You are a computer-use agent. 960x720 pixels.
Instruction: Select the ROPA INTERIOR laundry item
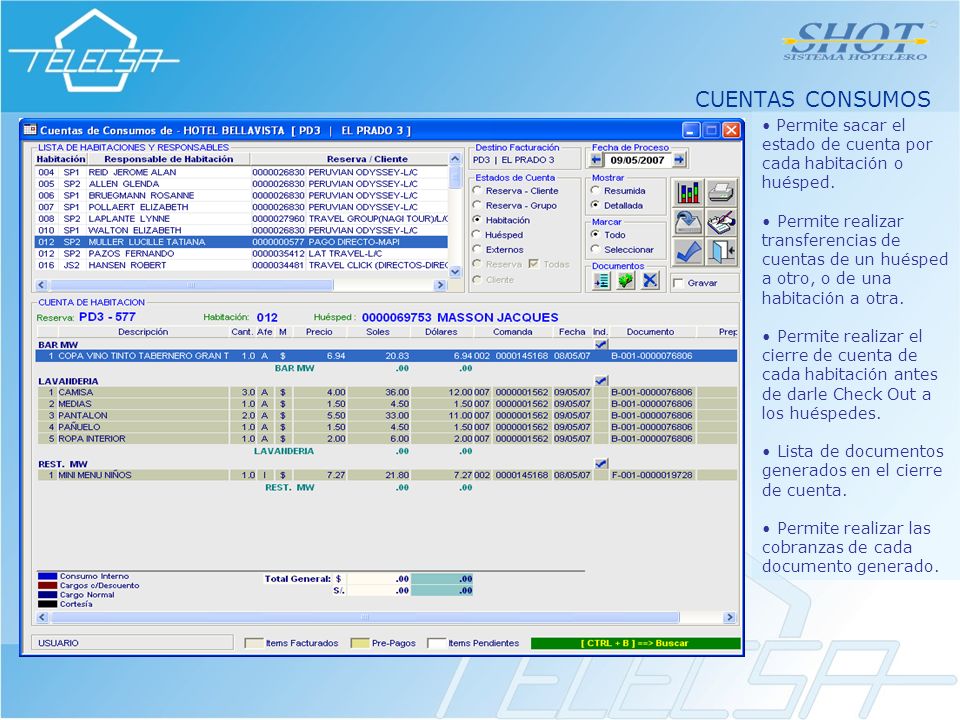(386, 438)
